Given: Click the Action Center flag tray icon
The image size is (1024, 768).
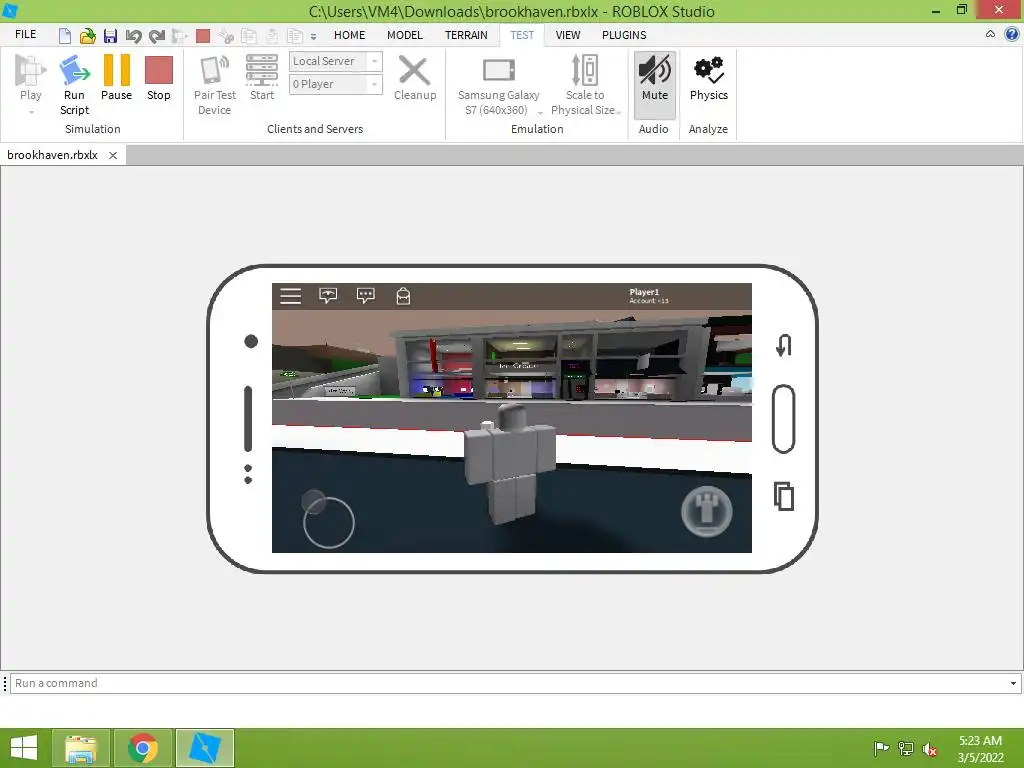Looking at the screenshot, I should pos(881,748).
